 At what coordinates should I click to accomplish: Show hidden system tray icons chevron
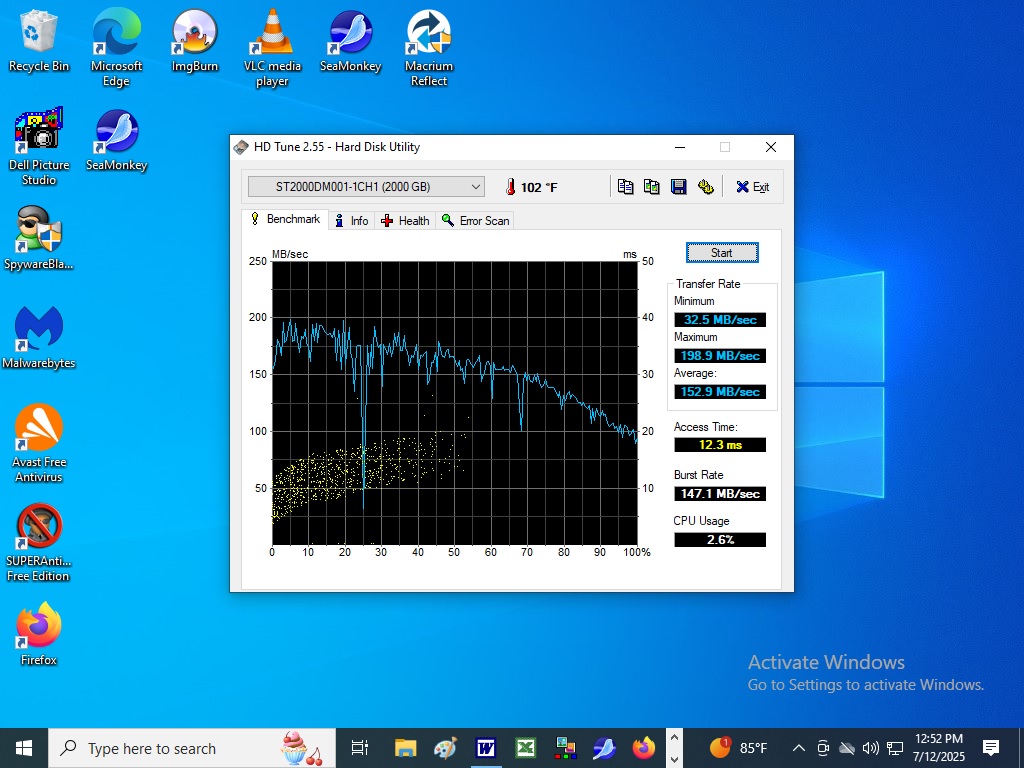coord(798,748)
